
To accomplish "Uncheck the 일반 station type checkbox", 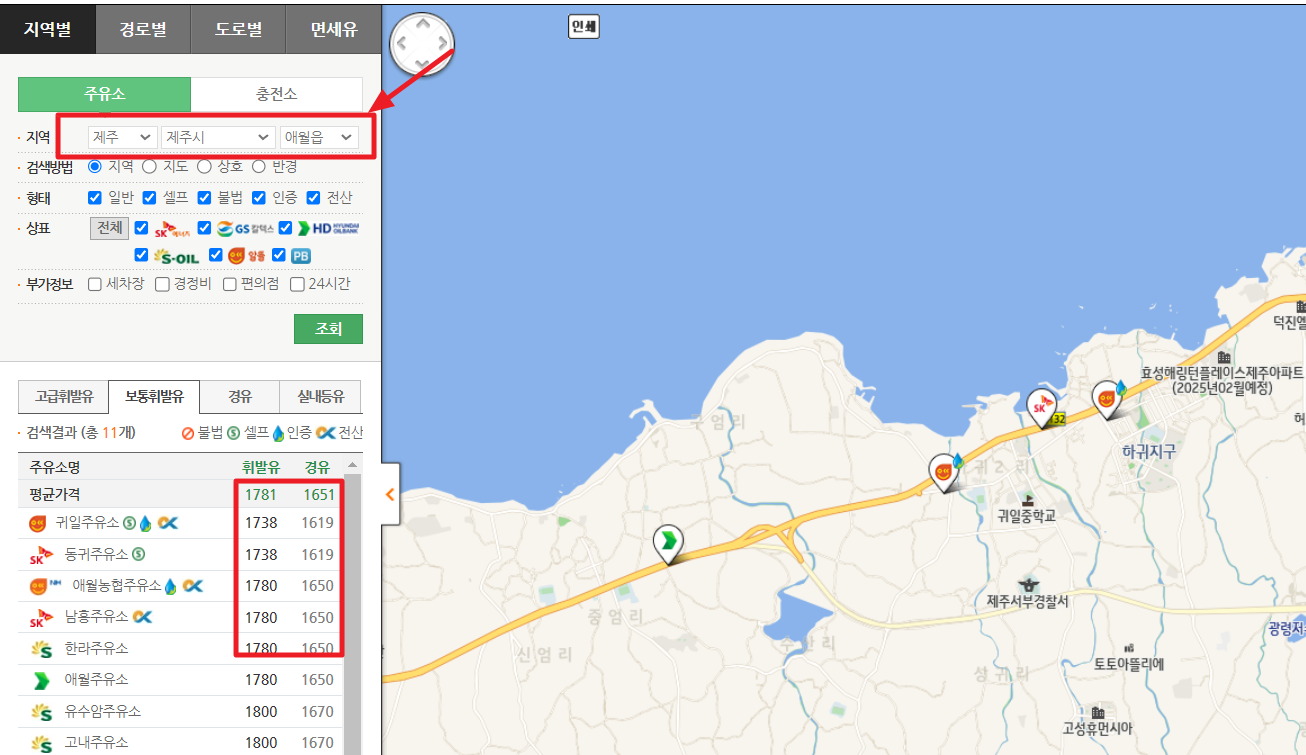I will point(95,197).
